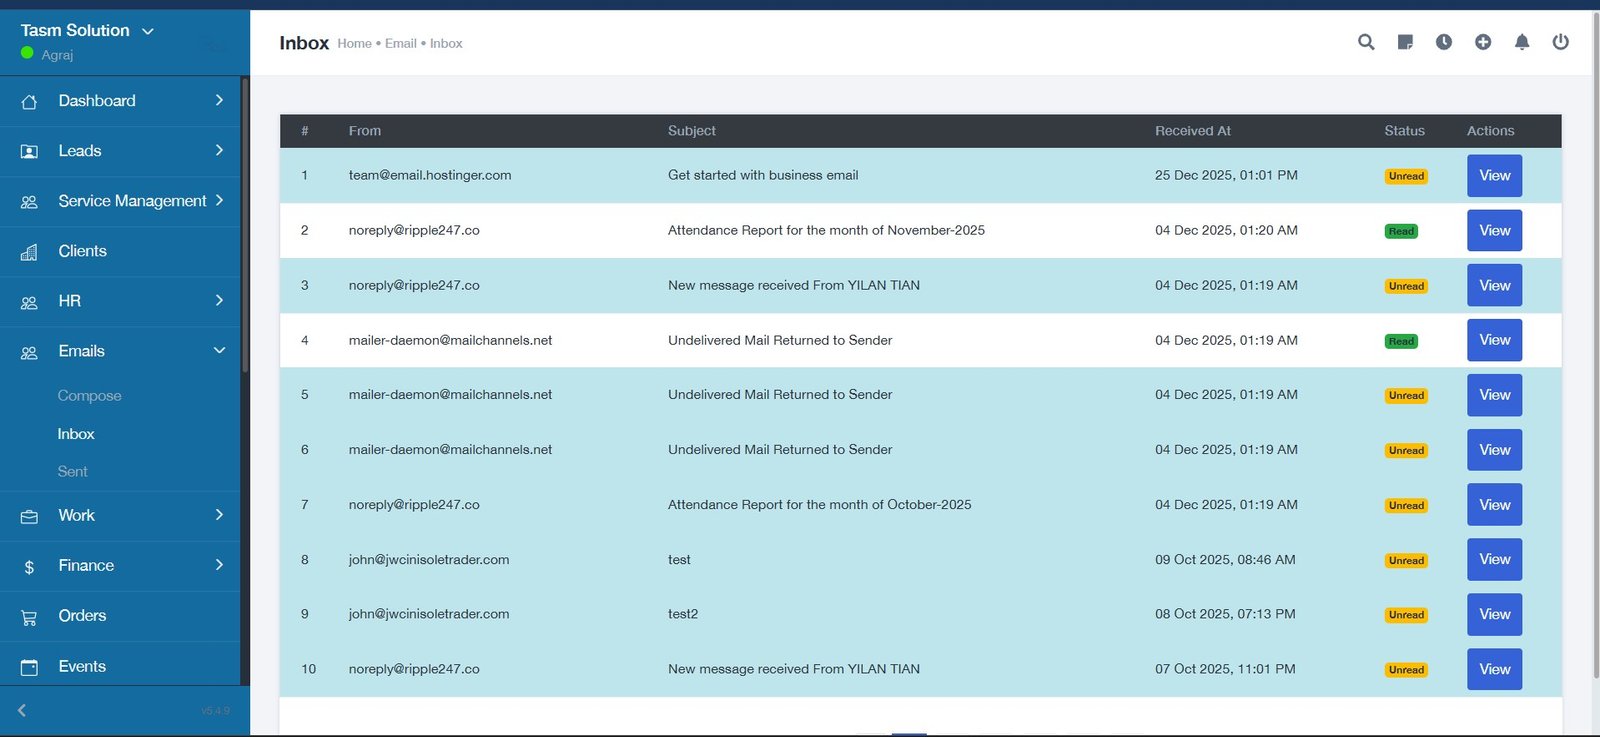The image size is (1600, 737).
Task: Click the Home breadcrumb link
Action: (x=354, y=44)
